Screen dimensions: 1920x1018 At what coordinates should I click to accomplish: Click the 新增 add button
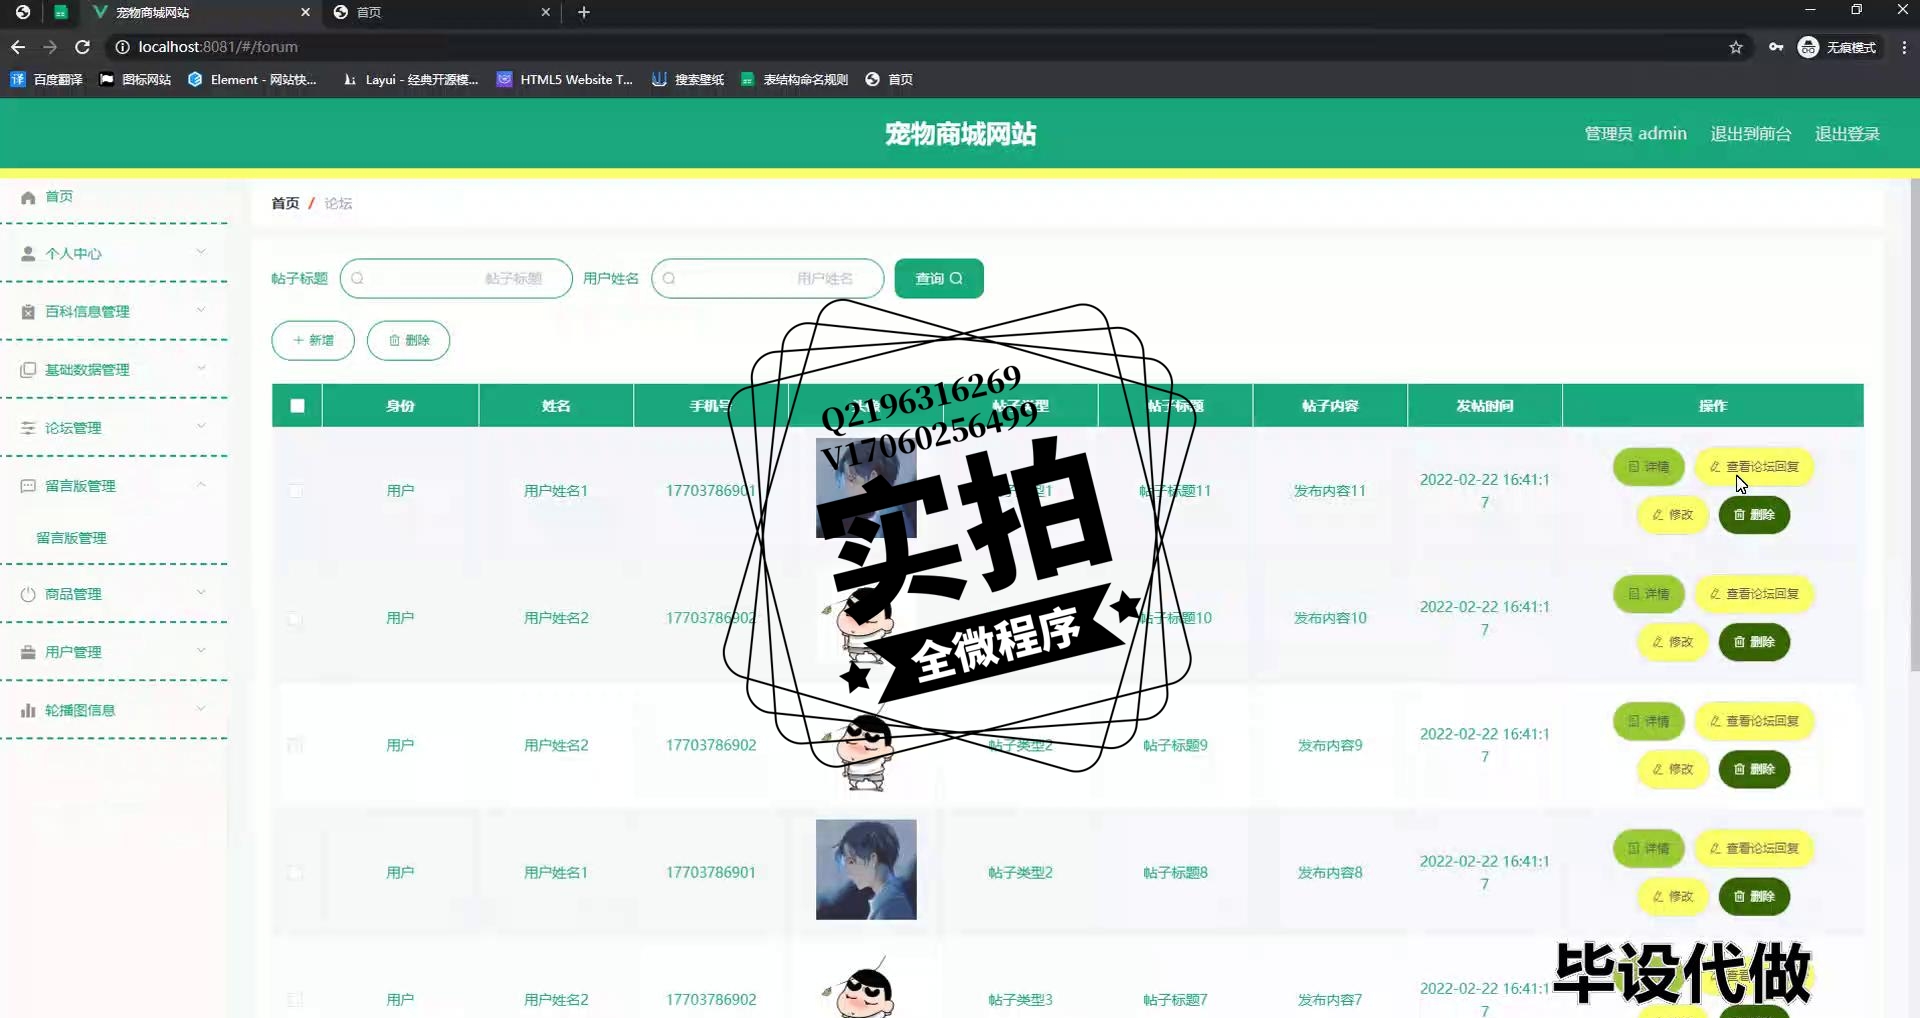[x=313, y=341]
